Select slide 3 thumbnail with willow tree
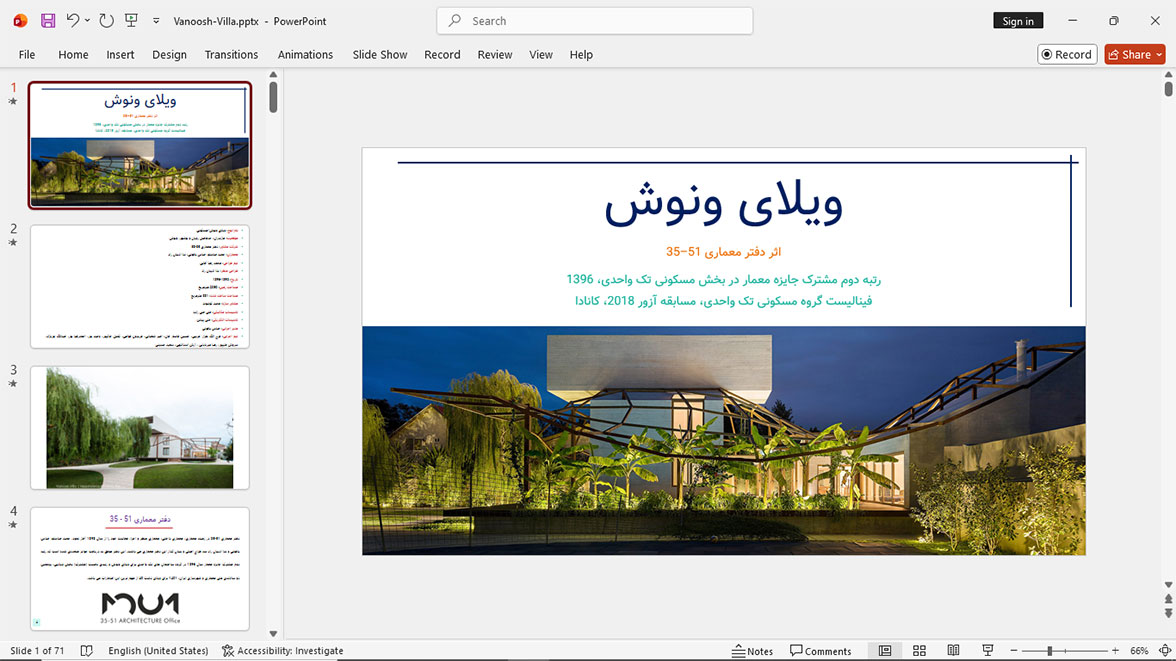 click(x=140, y=428)
